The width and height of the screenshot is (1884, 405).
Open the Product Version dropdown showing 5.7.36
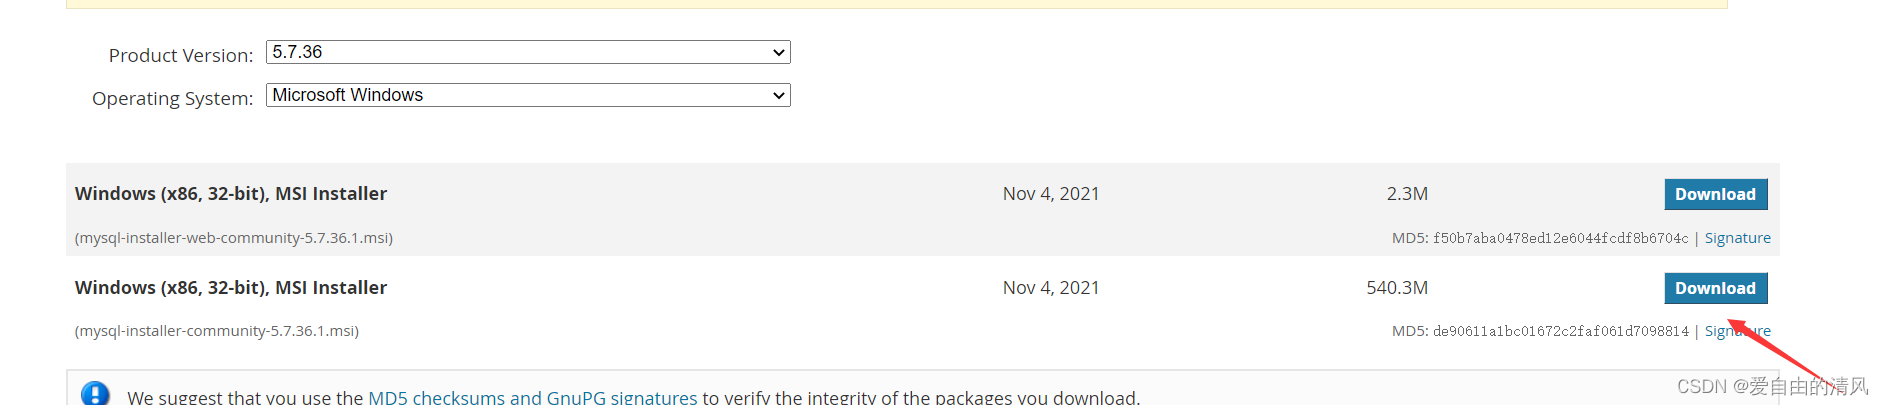(528, 52)
